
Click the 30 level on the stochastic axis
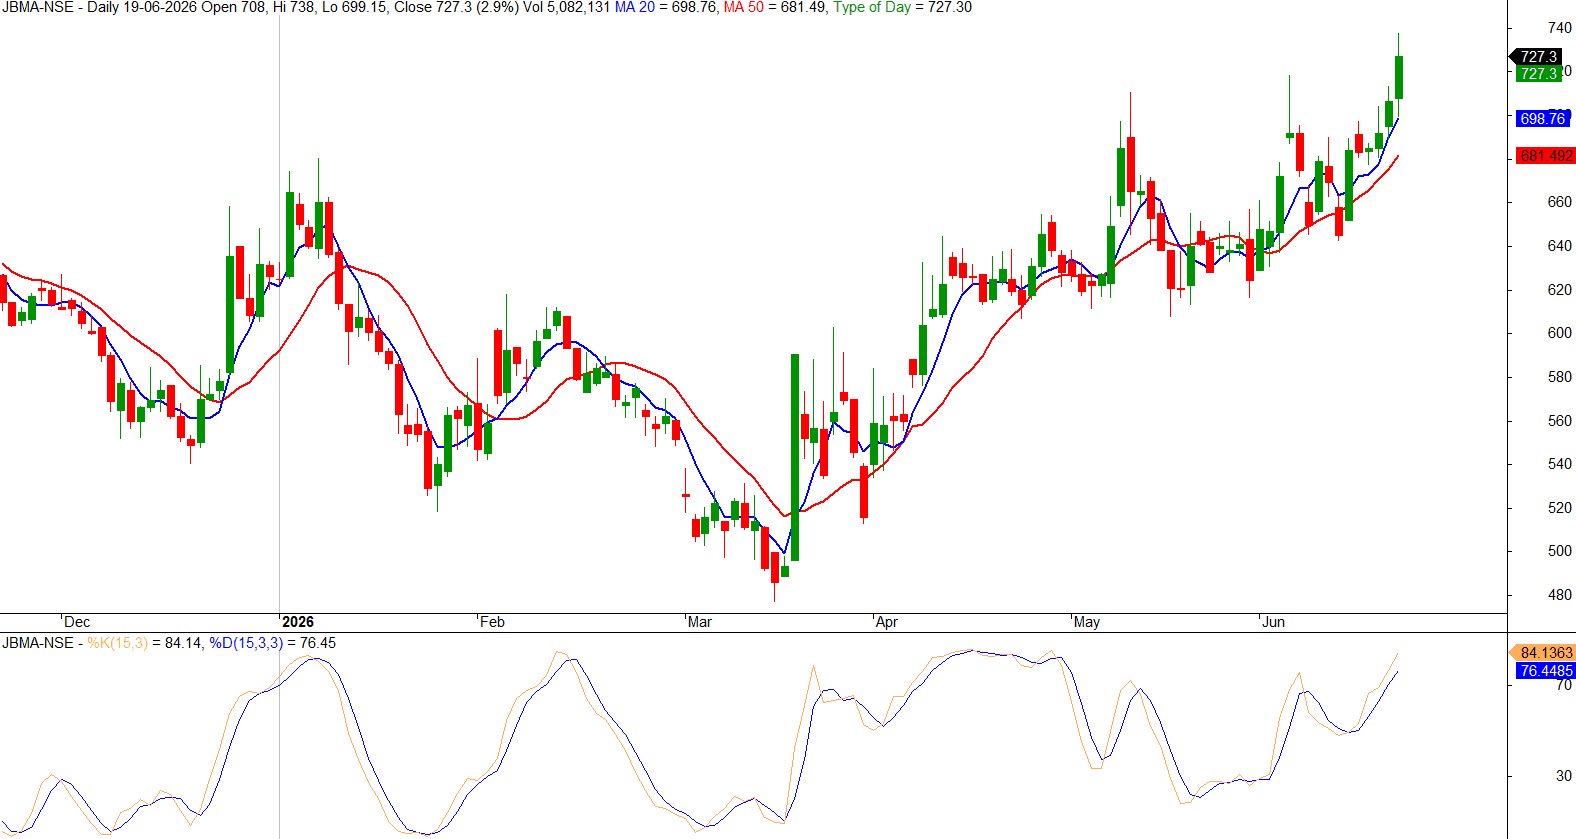coord(1563,776)
